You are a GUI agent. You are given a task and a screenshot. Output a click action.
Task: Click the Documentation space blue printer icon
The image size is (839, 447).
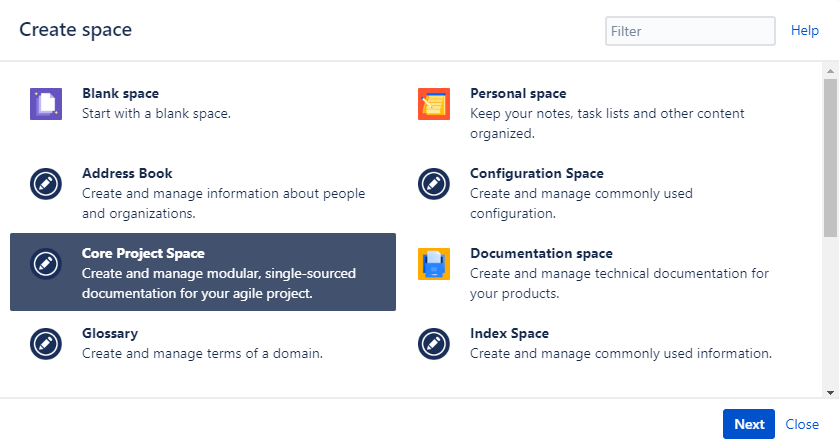pyautogui.click(x=433, y=264)
